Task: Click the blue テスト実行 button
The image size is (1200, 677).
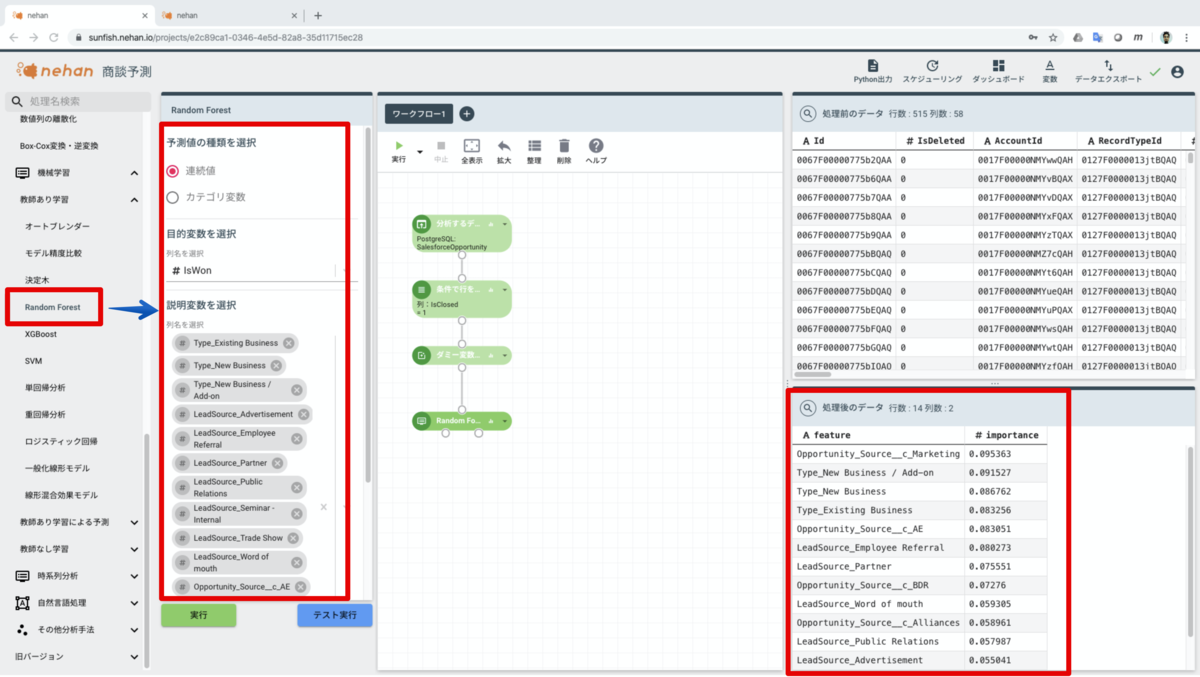Action: coord(334,615)
